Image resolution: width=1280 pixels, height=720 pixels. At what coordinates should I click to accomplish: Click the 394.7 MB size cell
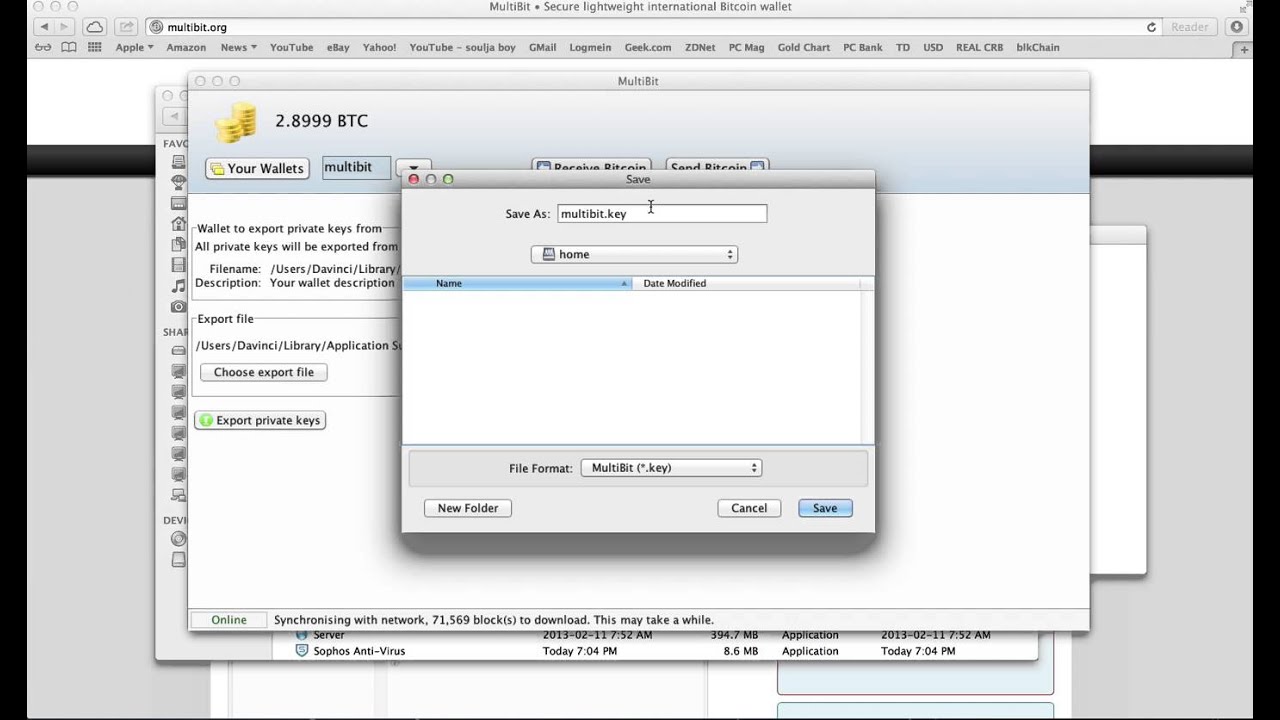point(734,635)
